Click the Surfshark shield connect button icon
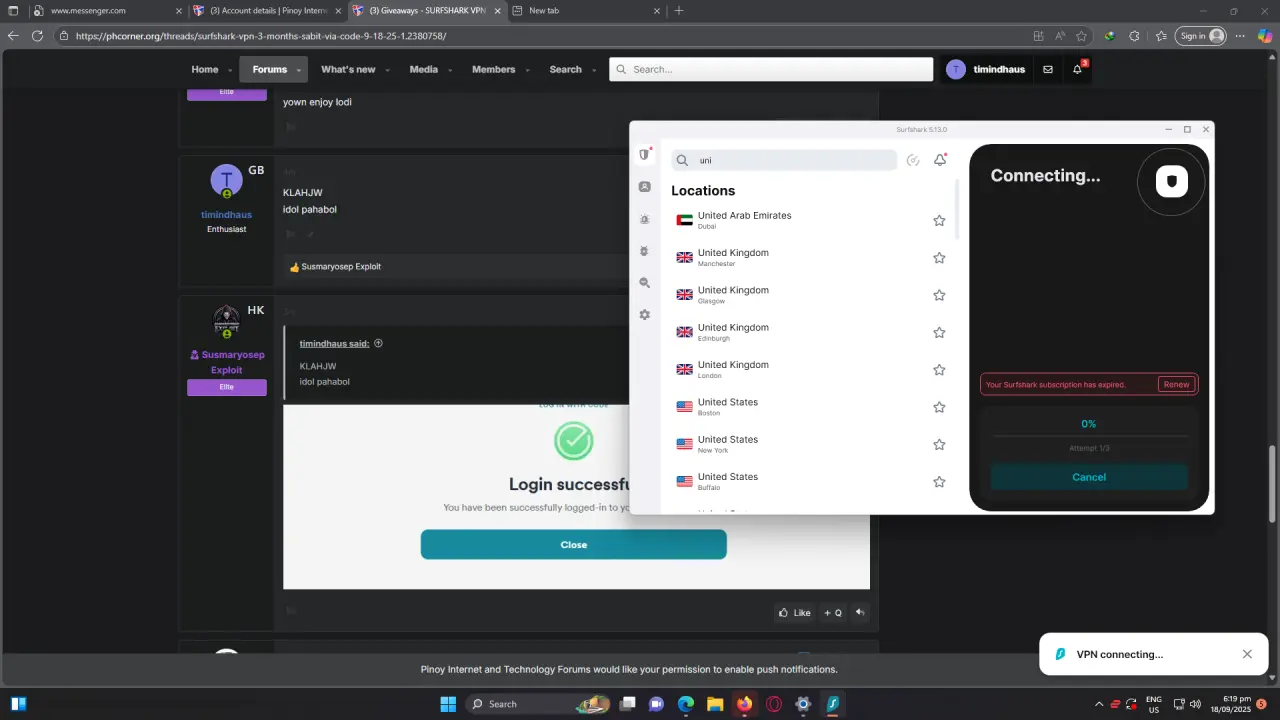Viewport: 1280px width, 720px height. tap(1171, 181)
